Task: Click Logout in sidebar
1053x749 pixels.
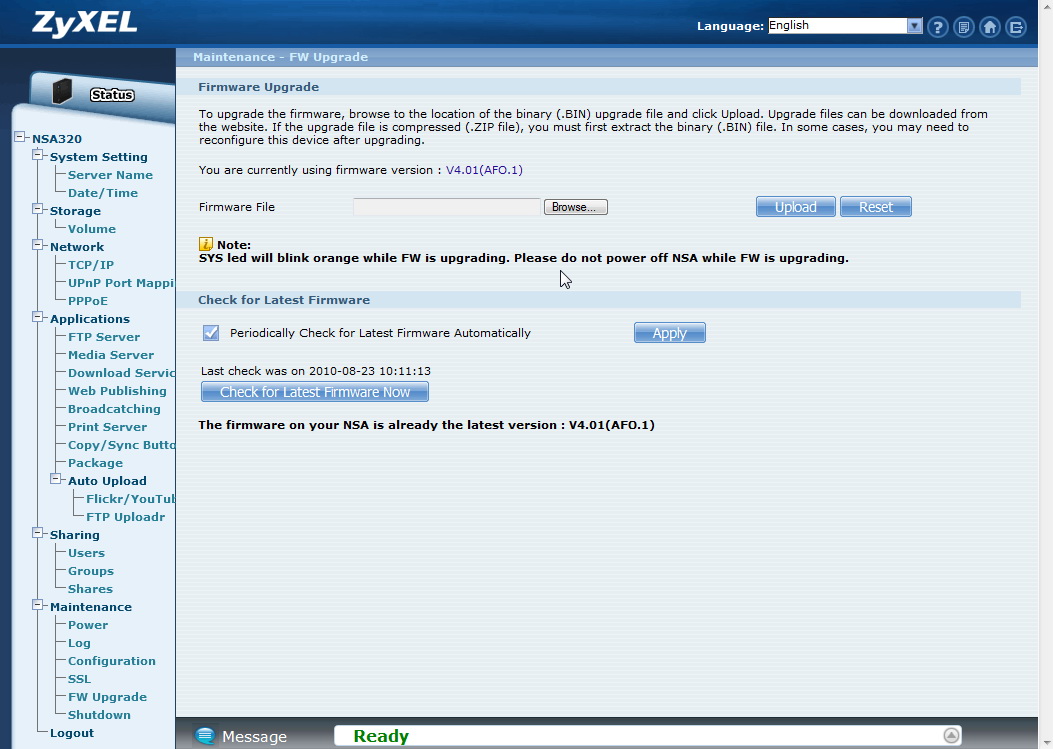Action: pos(72,733)
